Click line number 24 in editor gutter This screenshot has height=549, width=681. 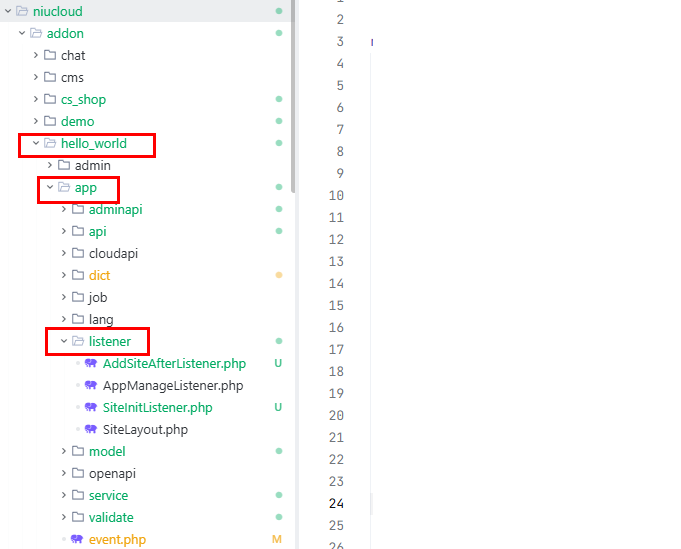click(336, 503)
